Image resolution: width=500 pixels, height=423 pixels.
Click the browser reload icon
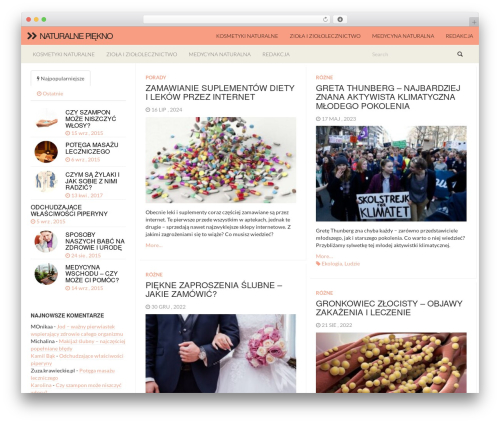(325, 19)
